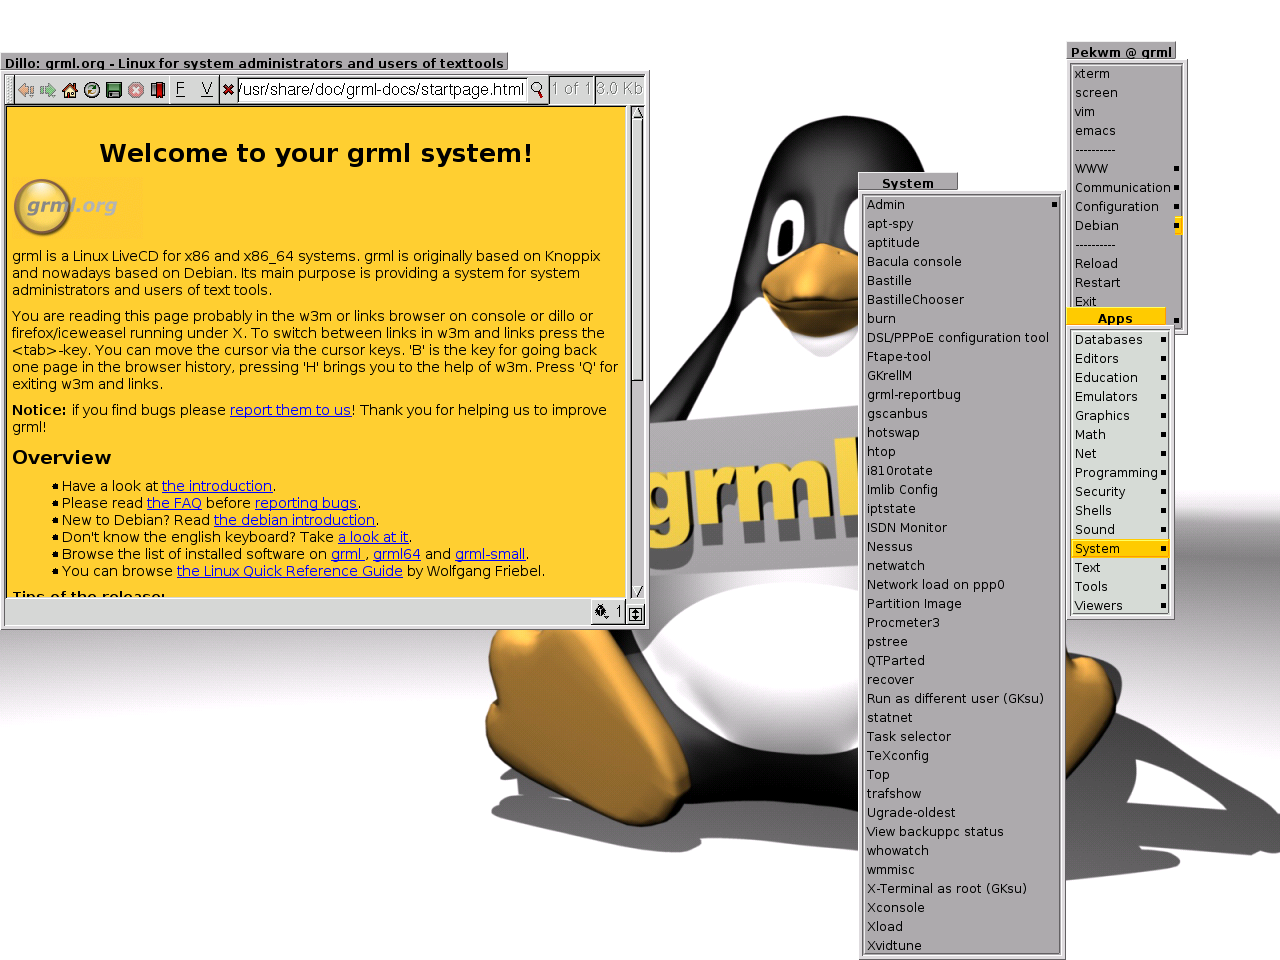
Task: Launch GKrellM from the System menu
Action: coord(961,376)
